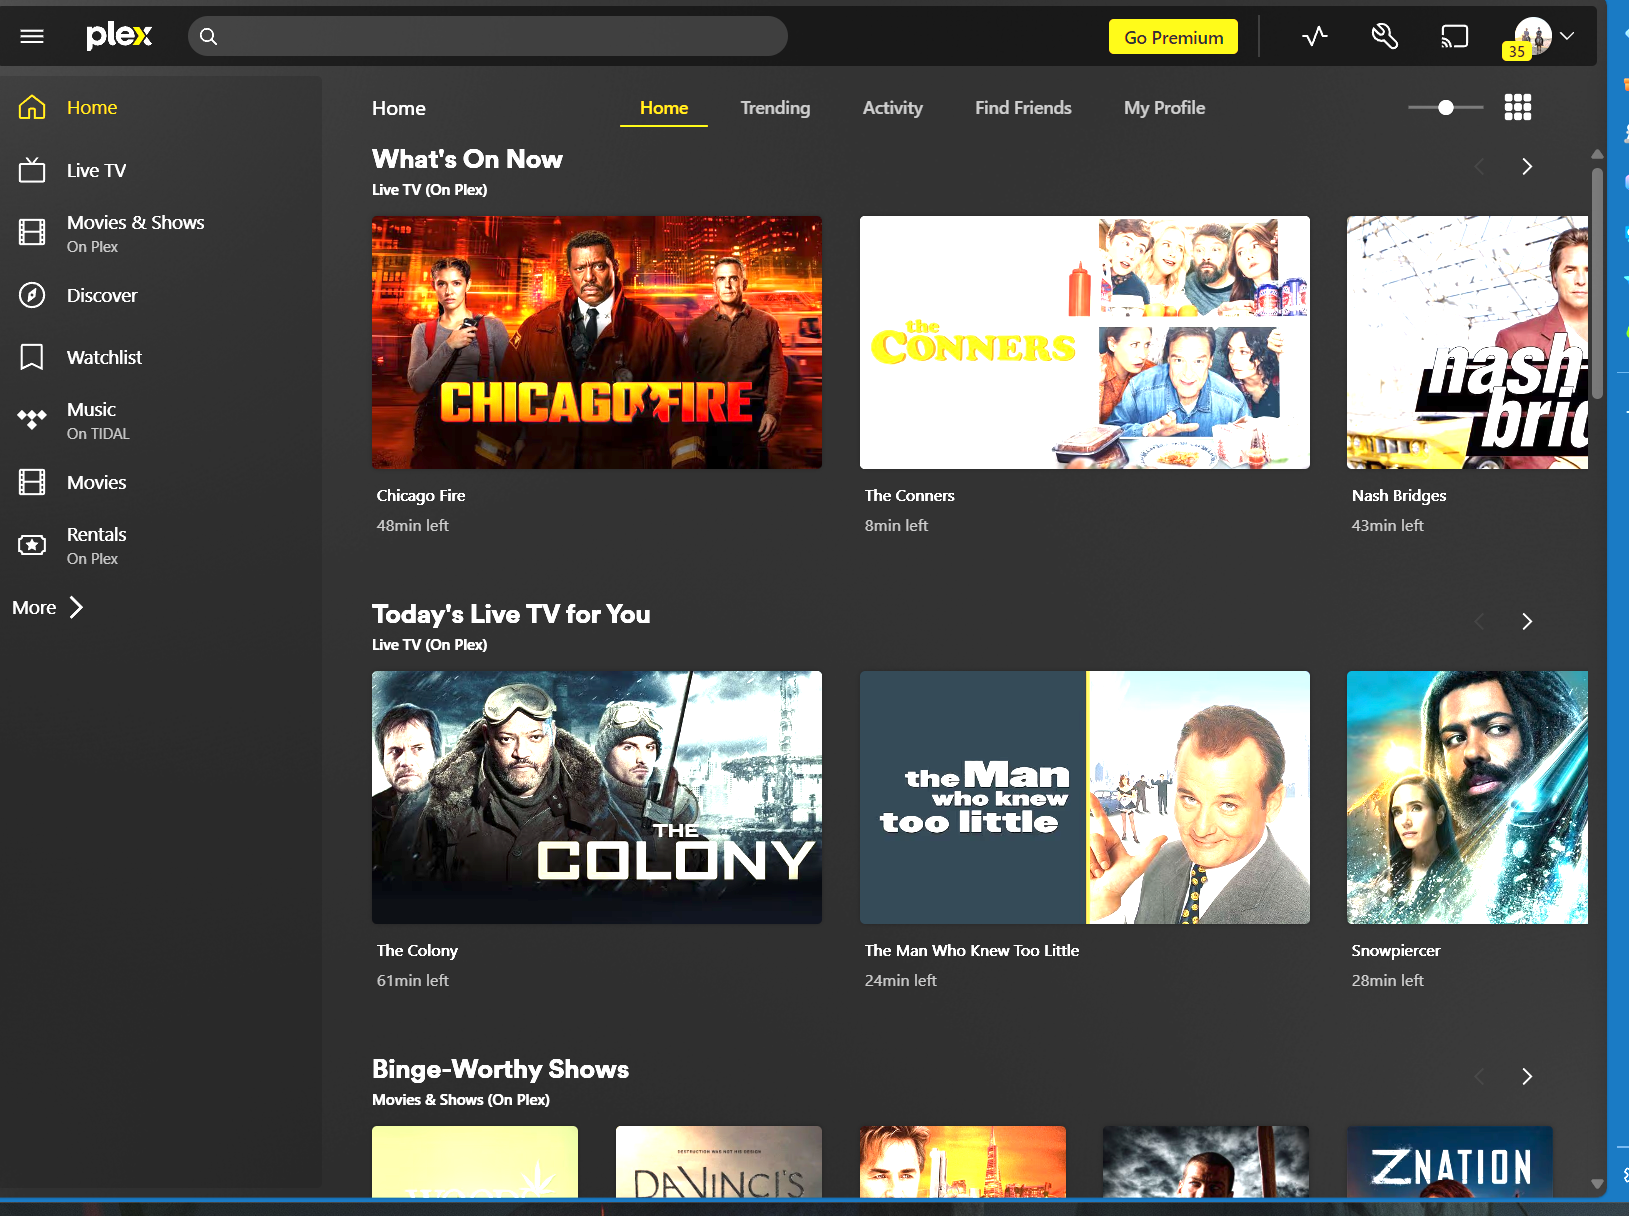The image size is (1629, 1216).
Task: Open Music On TIDAL in sidebar
Action: (98, 420)
